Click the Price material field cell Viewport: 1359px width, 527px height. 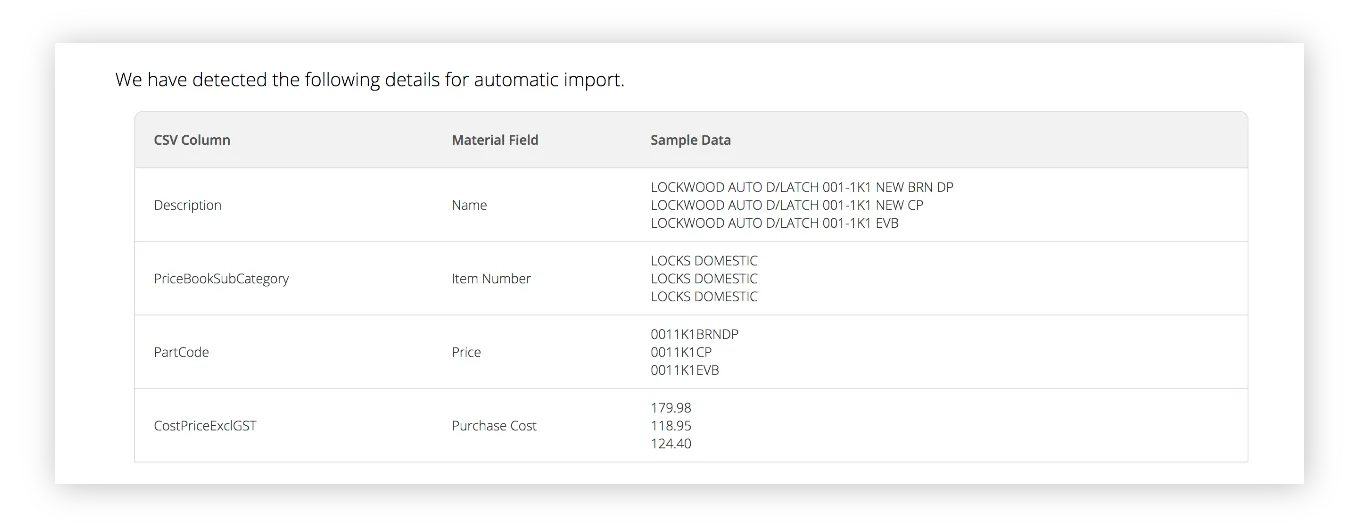[x=466, y=352]
